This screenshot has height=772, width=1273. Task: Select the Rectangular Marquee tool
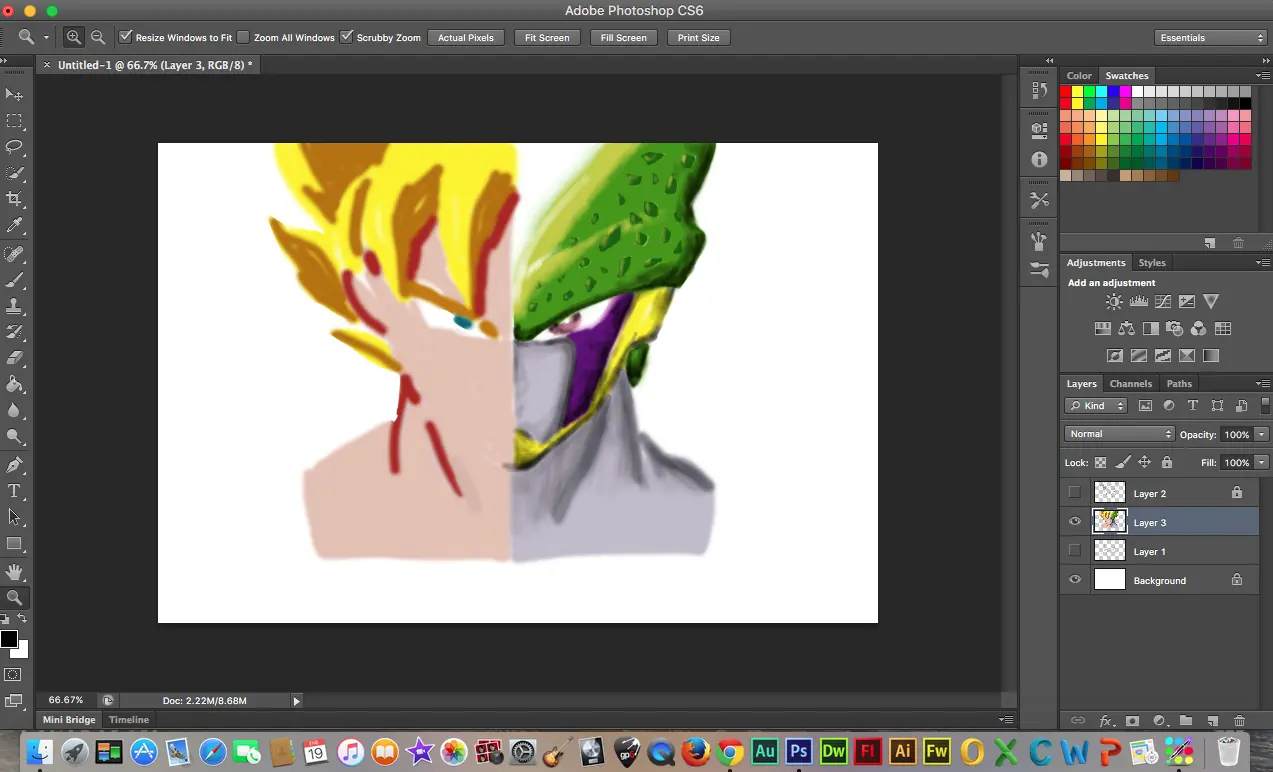coord(14,121)
